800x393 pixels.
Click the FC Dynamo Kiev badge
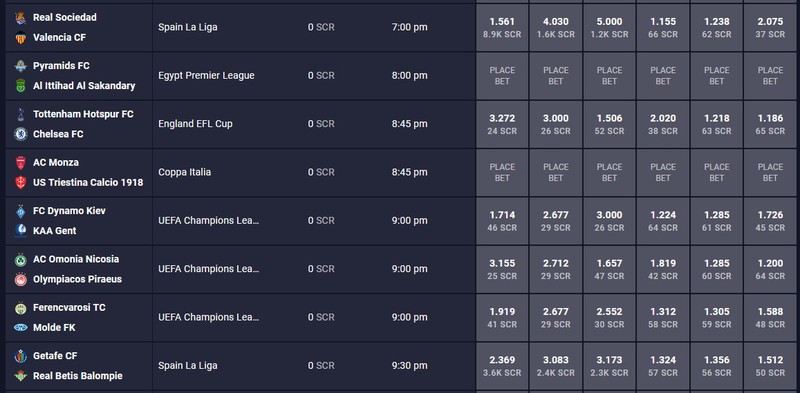[20, 211]
